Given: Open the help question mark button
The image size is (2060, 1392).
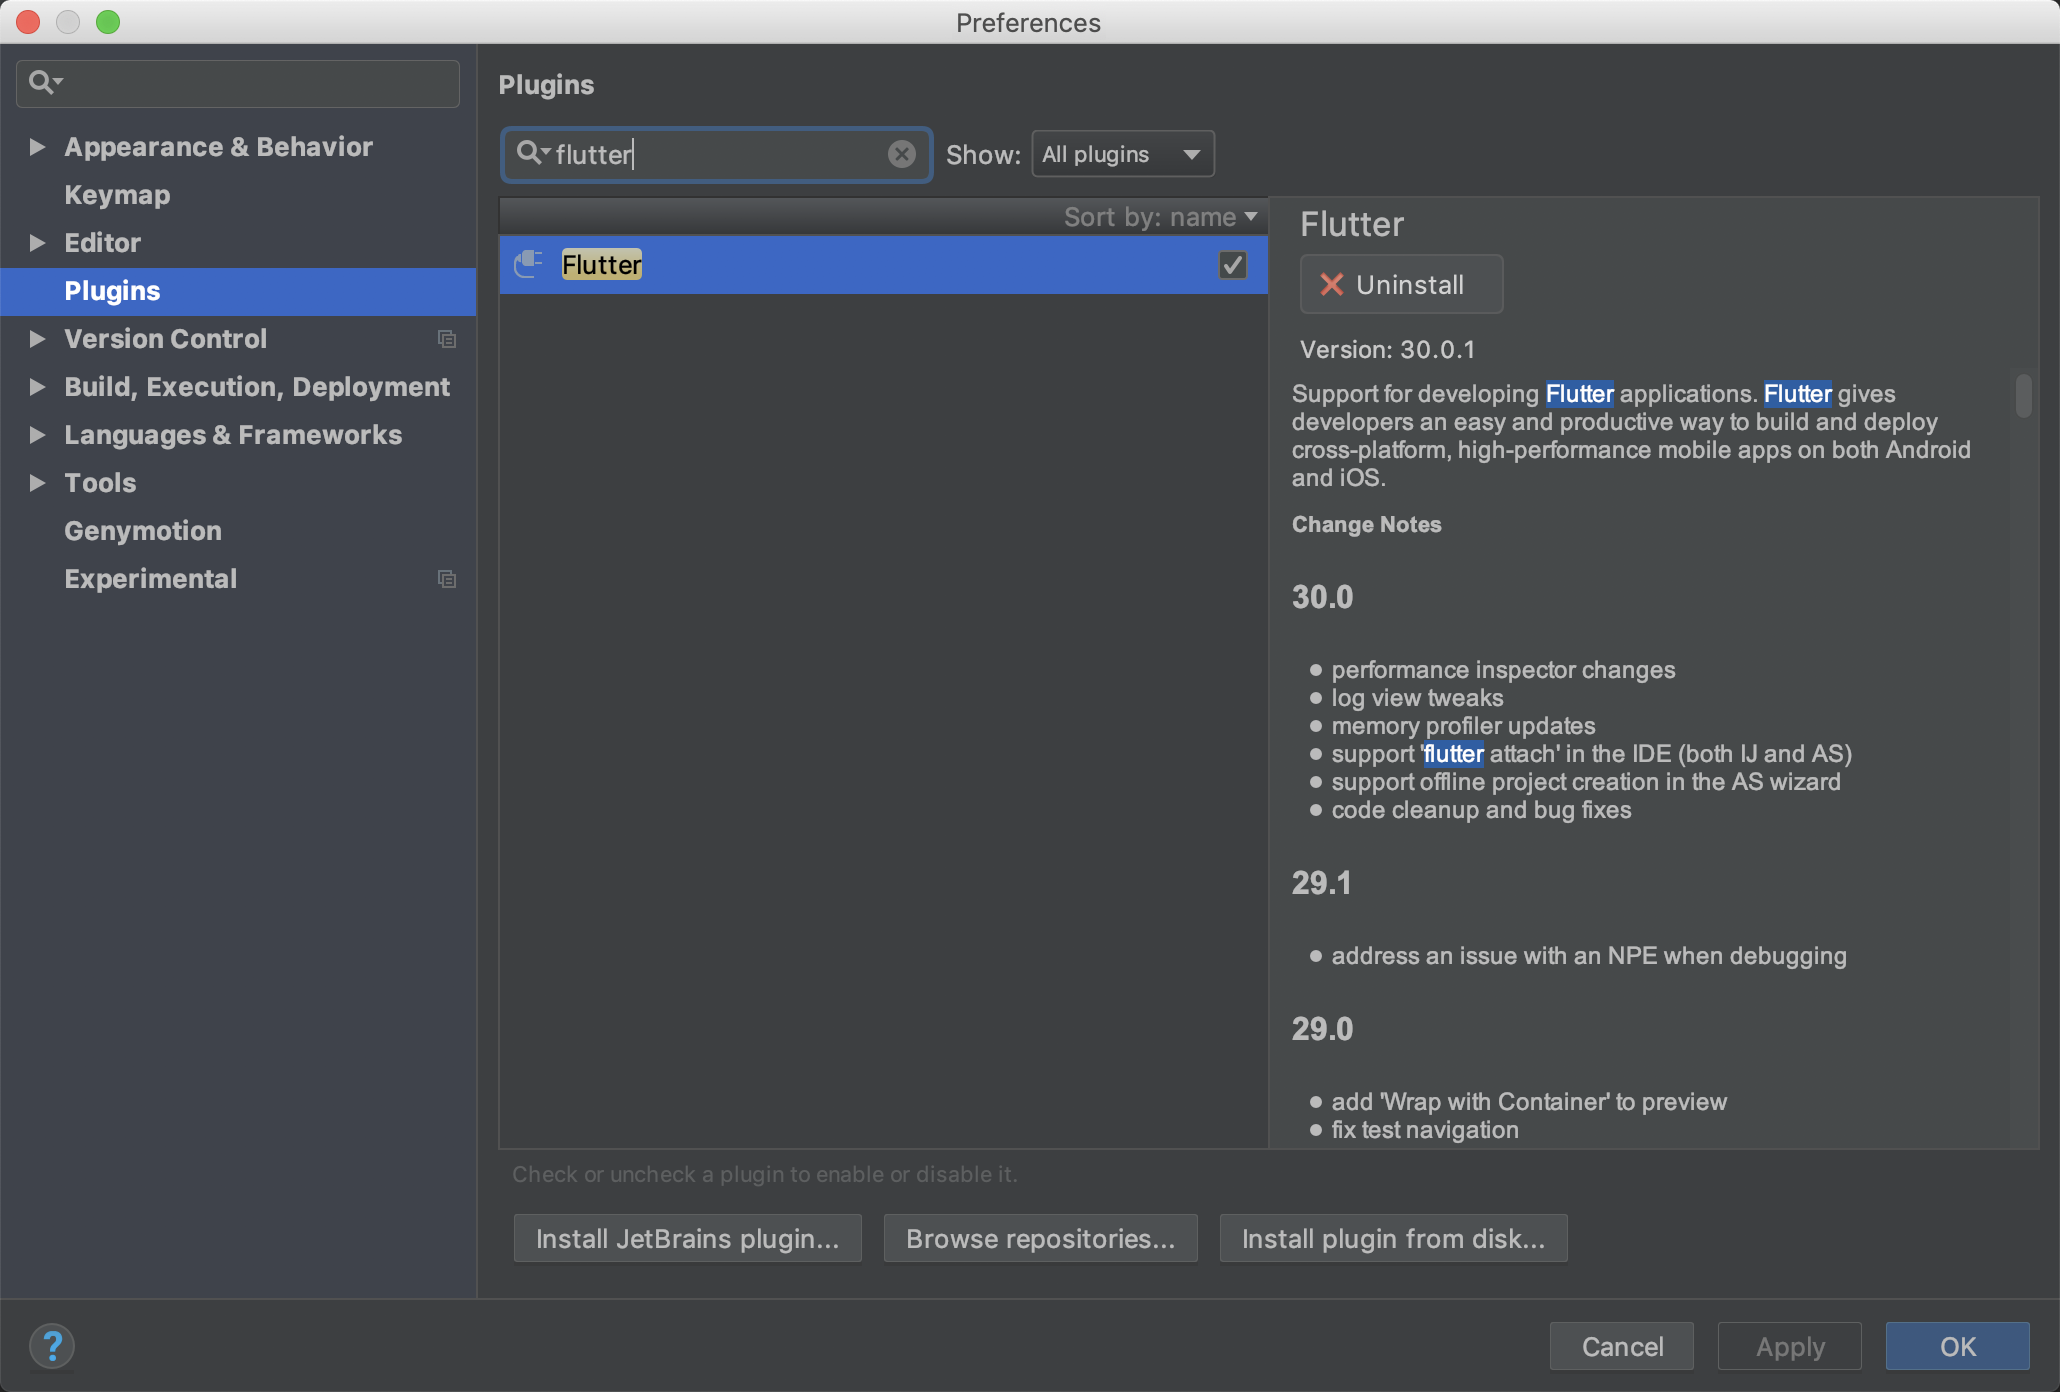Looking at the screenshot, I should coord(52,1346).
